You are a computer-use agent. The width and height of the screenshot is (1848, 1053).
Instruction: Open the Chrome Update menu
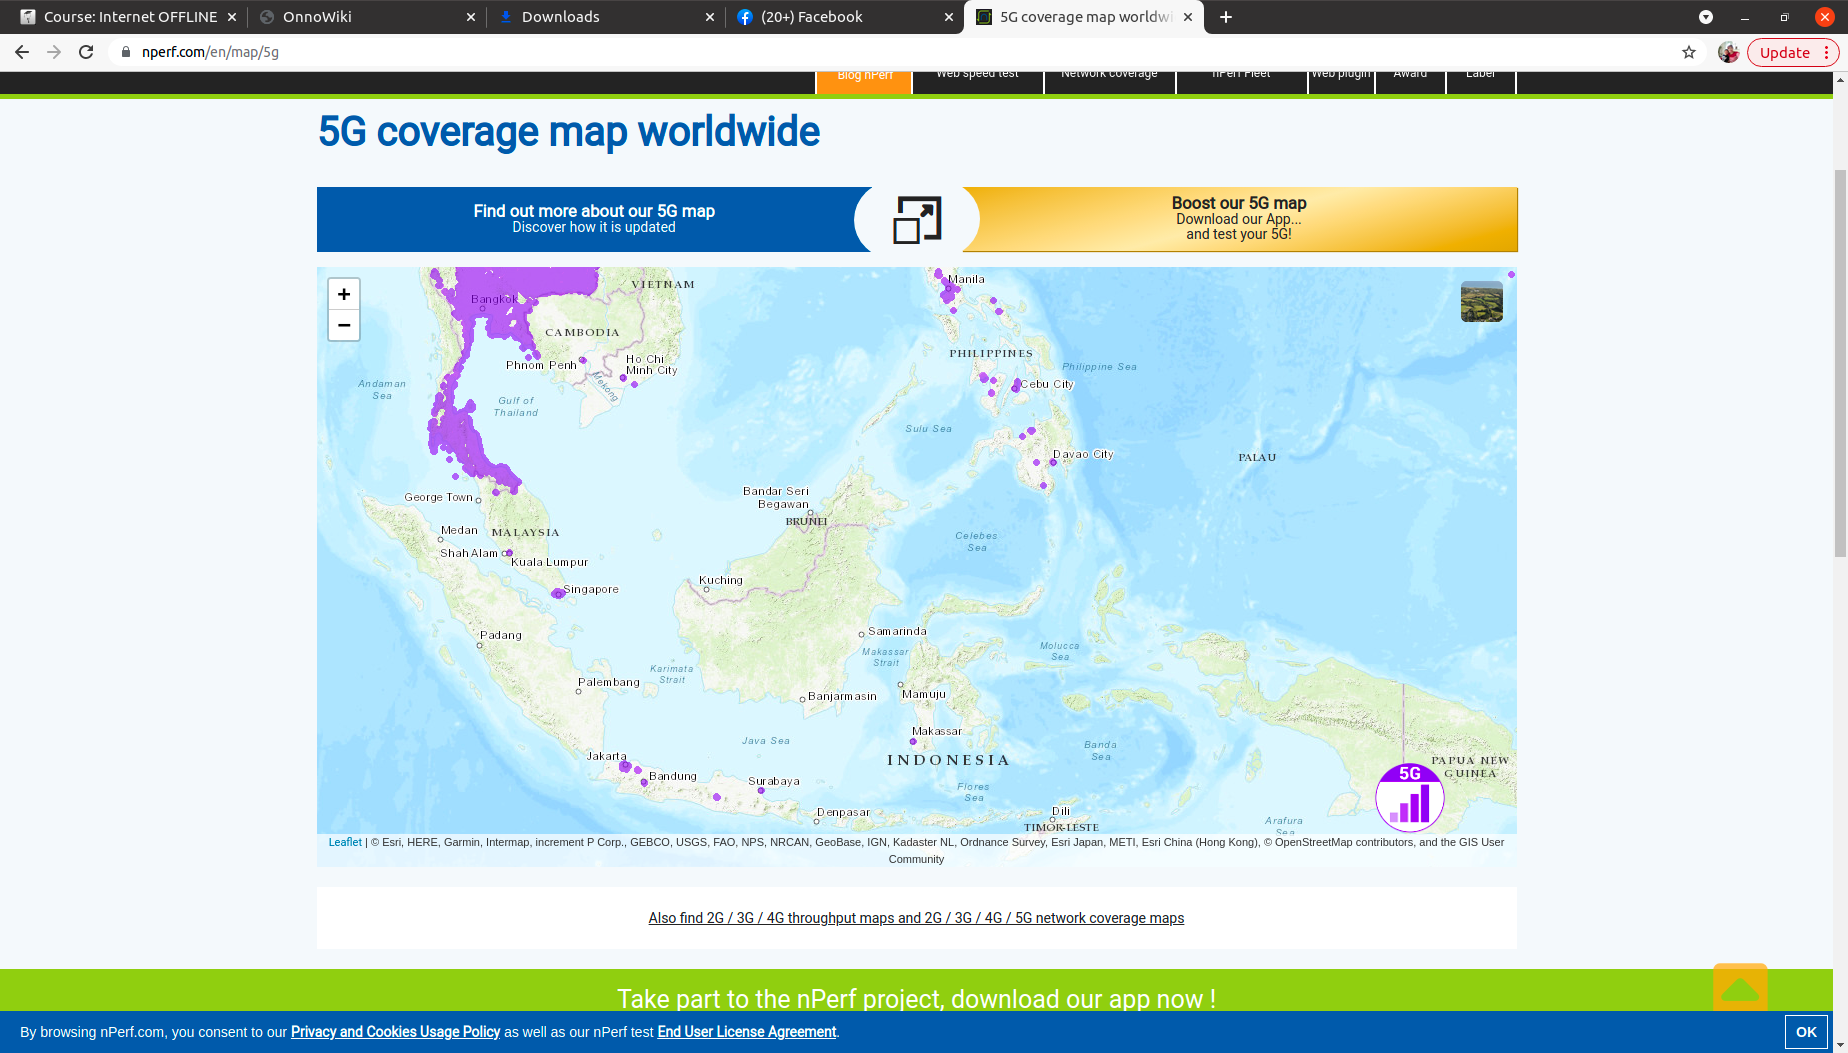point(1794,52)
